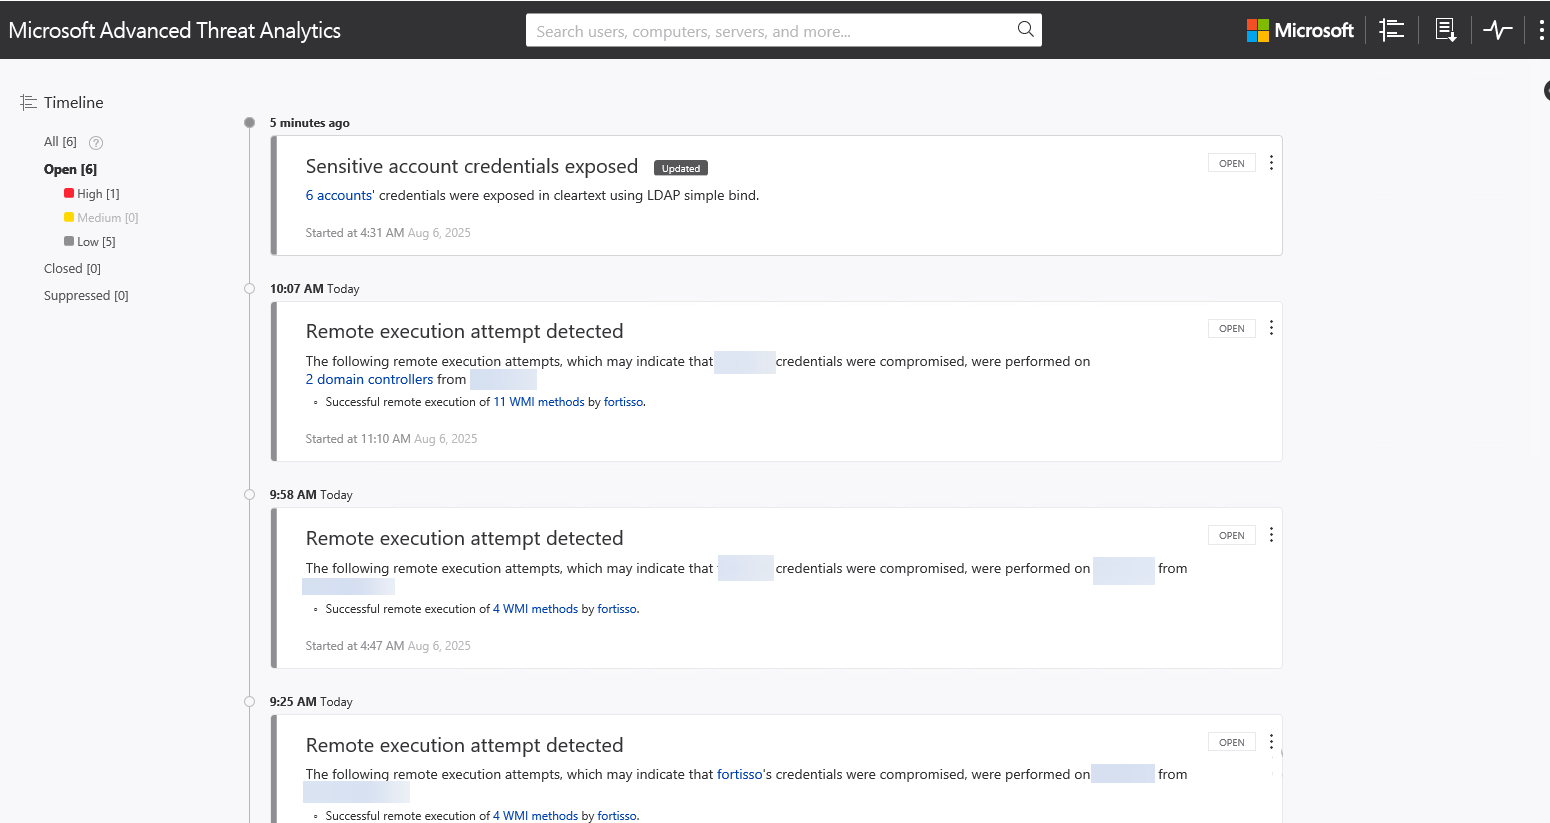The width and height of the screenshot is (1550, 823).
Task: Open the '6 accounts' link
Action: (x=340, y=196)
